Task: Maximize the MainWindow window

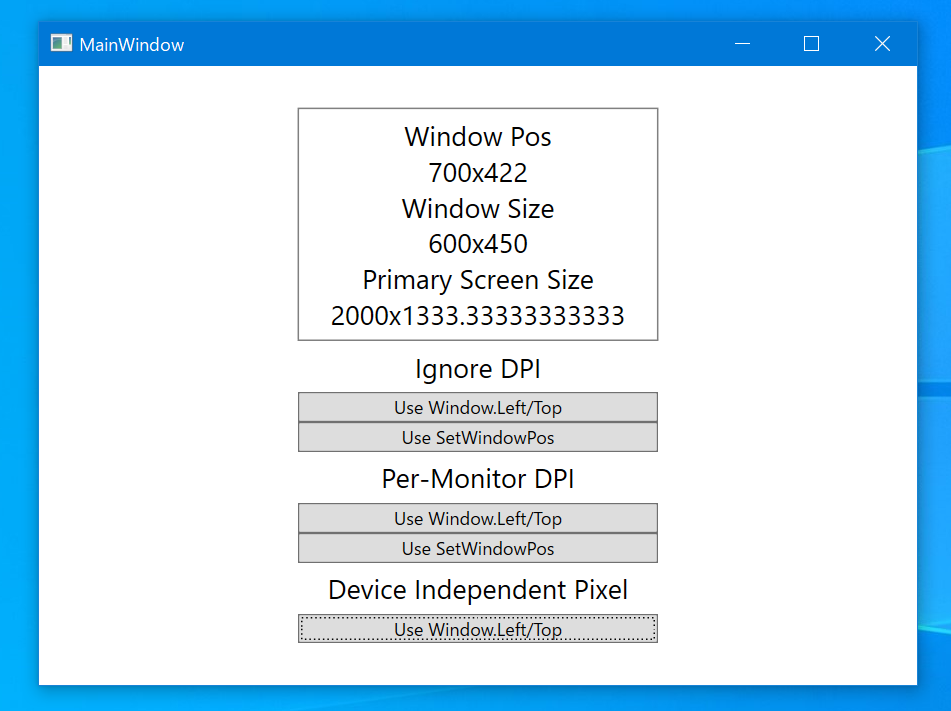Action: coord(810,44)
